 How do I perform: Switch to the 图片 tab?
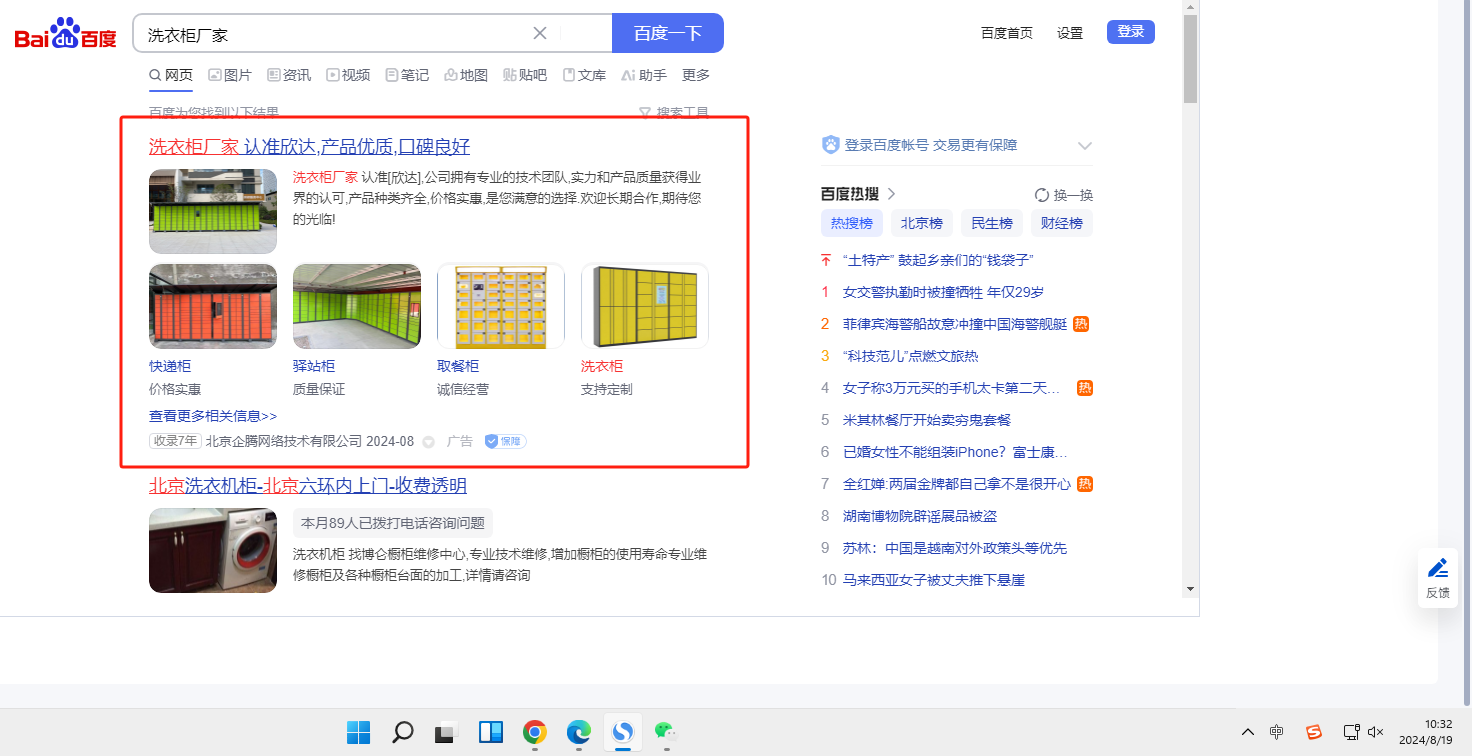(230, 75)
